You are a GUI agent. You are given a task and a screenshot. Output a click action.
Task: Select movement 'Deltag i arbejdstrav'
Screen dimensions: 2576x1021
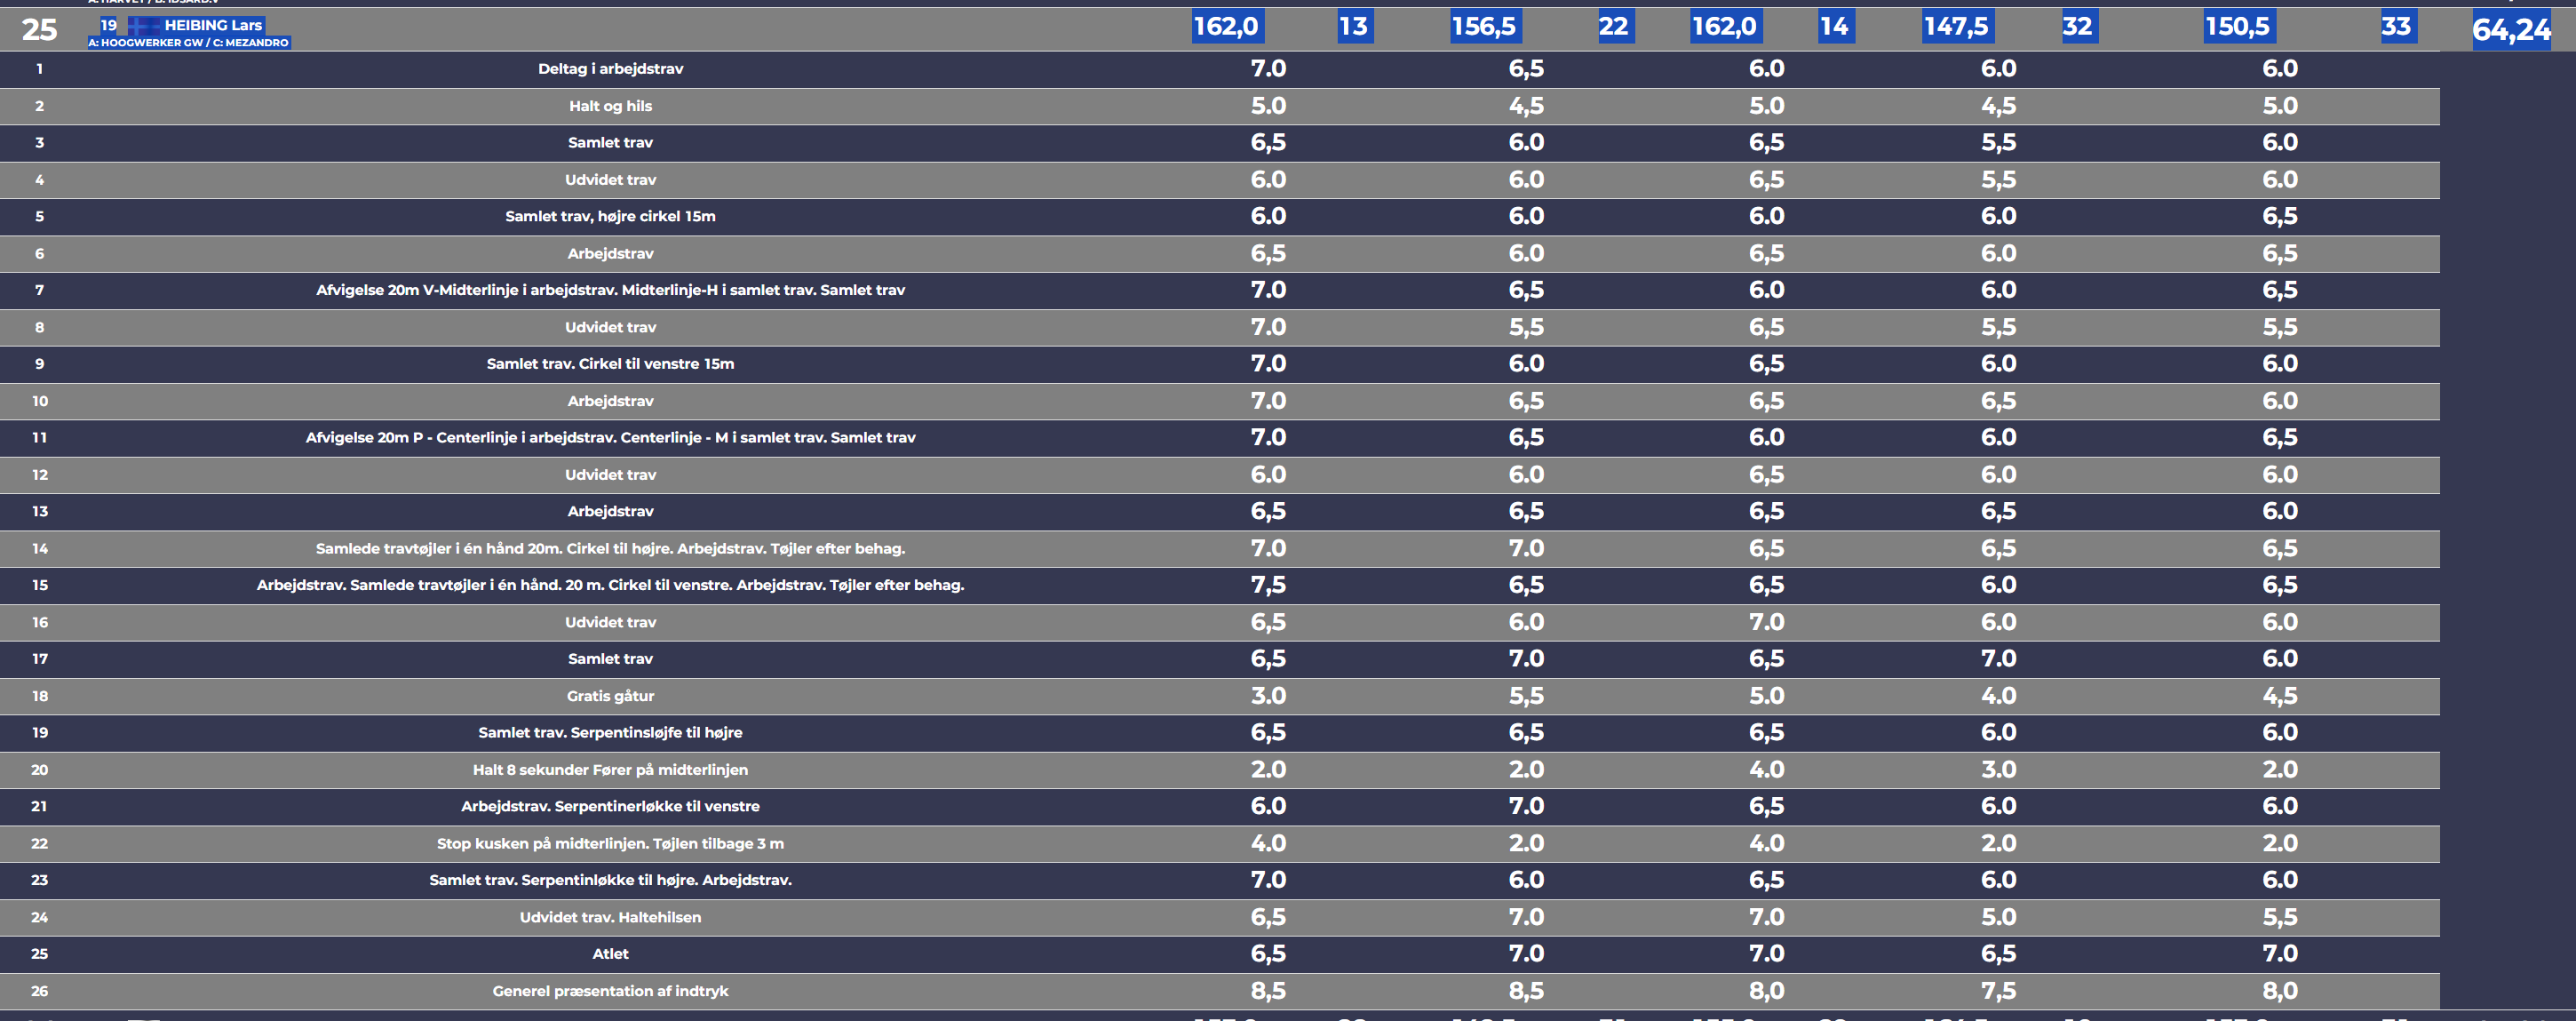(610, 69)
